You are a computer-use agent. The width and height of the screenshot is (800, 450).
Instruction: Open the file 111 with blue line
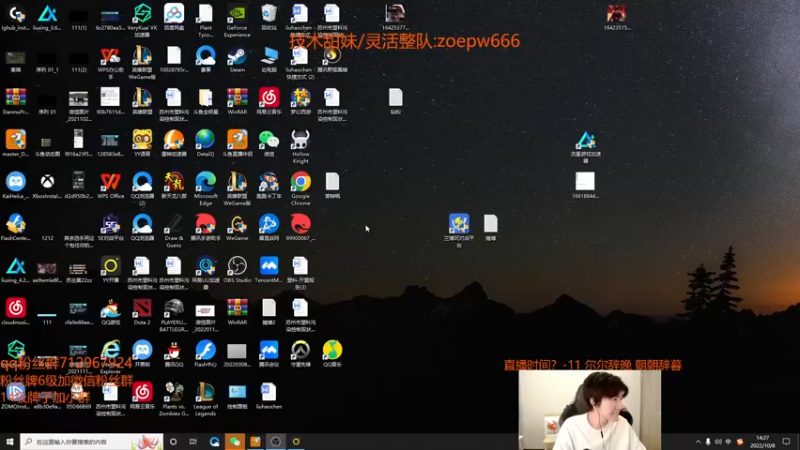[x=47, y=315]
